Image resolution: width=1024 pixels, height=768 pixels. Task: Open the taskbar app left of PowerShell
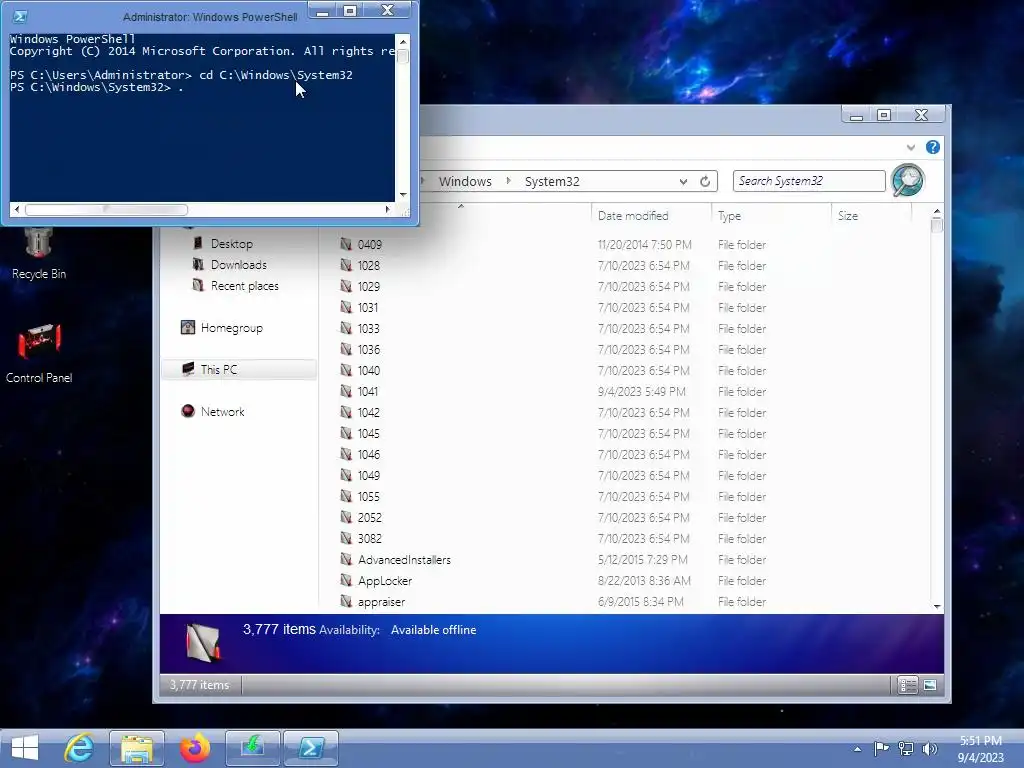[253, 748]
